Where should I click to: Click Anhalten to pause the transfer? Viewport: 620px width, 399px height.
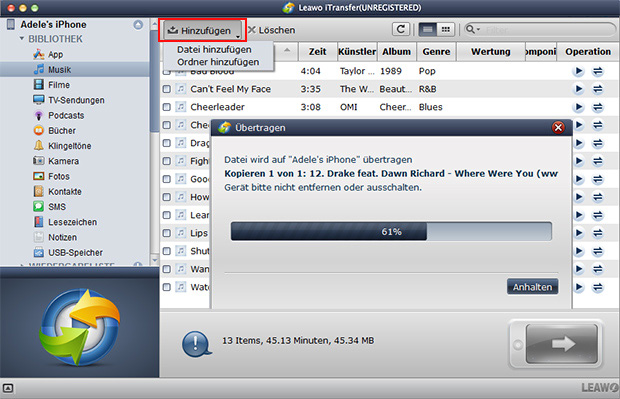pyautogui.click(x=532, y=287)
